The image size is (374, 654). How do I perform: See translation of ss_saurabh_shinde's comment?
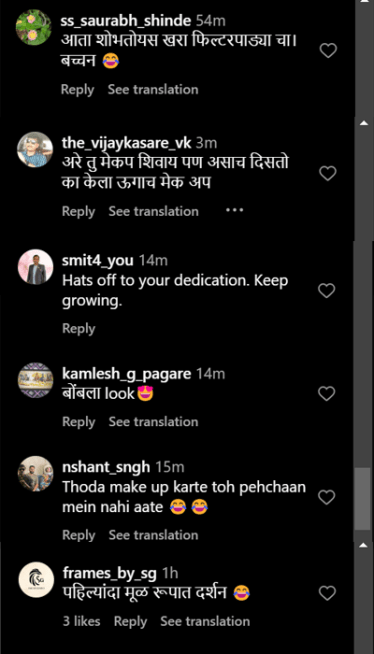pyautogui.click(x=153, y=89)
